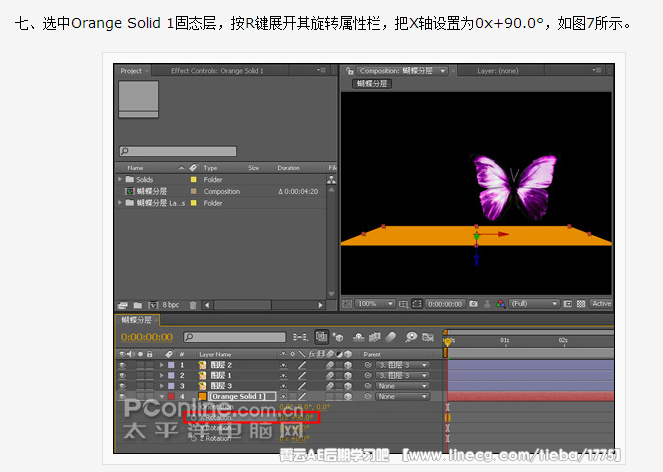Open Brainstorm from timeline toolbar

click(x=411, y=337)
